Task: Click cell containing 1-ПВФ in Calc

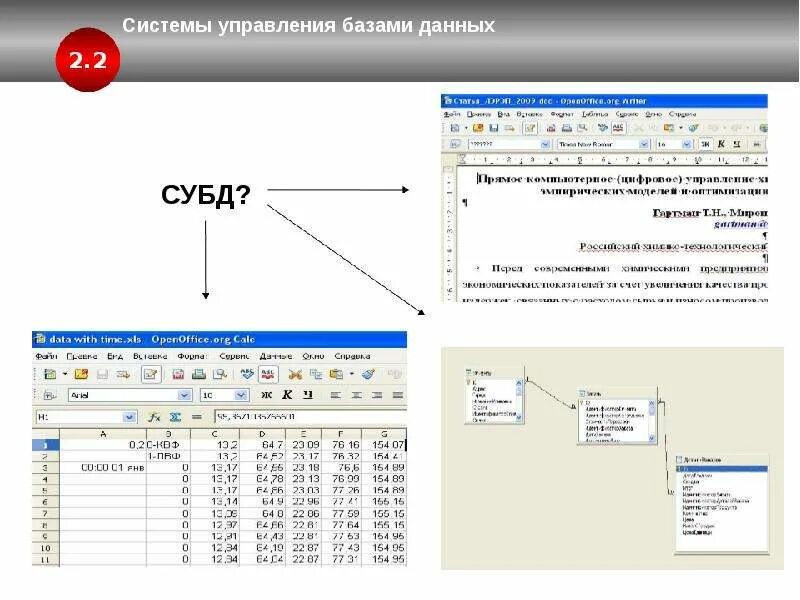Action: [168, 456]
